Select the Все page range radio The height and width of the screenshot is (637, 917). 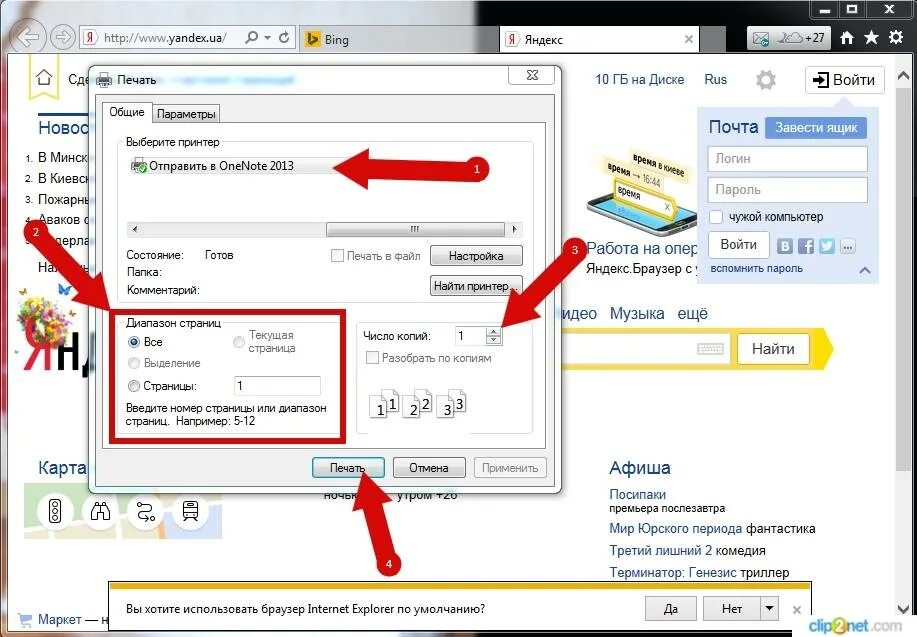point(134,342)
